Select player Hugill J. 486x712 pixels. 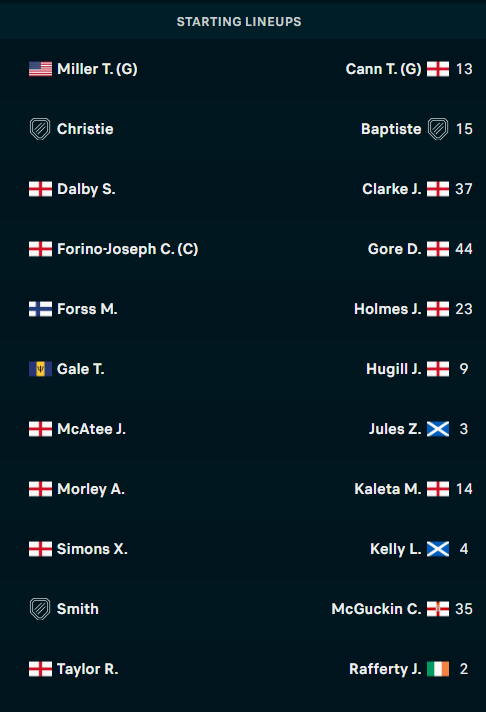(x=394, y=369)
